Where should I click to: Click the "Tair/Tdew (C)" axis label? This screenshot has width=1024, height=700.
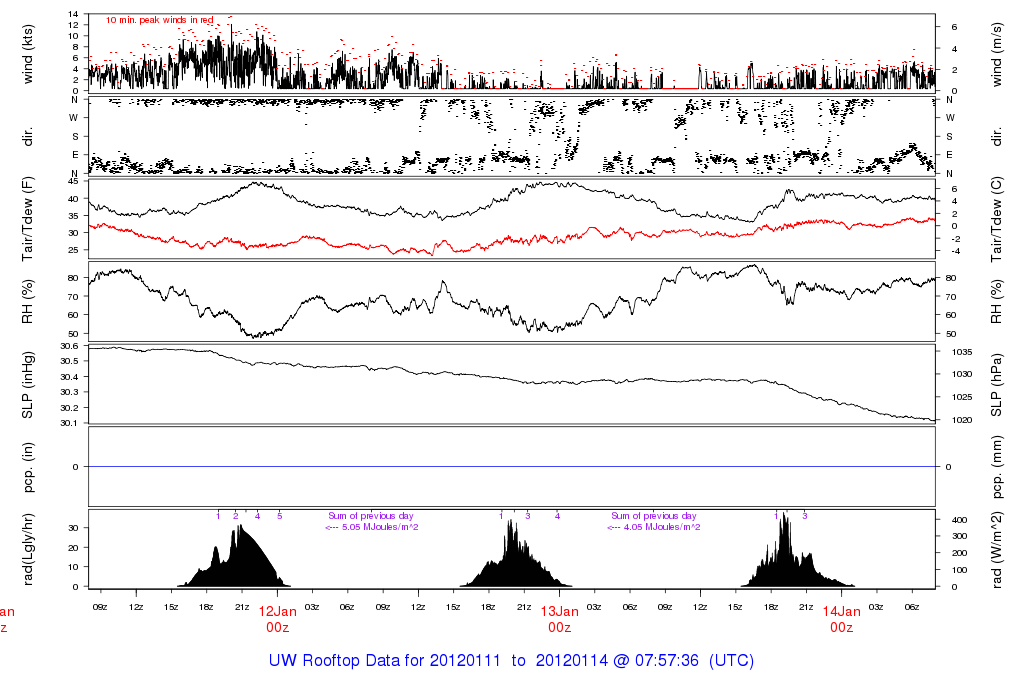tap(997, 219)
